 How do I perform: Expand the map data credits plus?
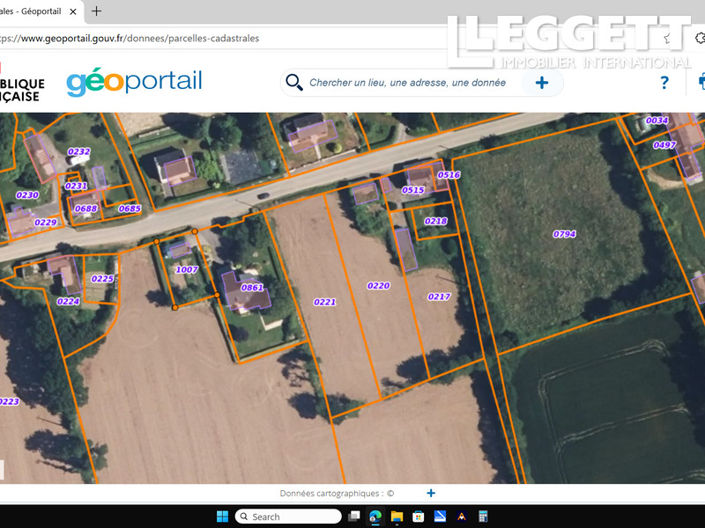[x=431, y=493]
